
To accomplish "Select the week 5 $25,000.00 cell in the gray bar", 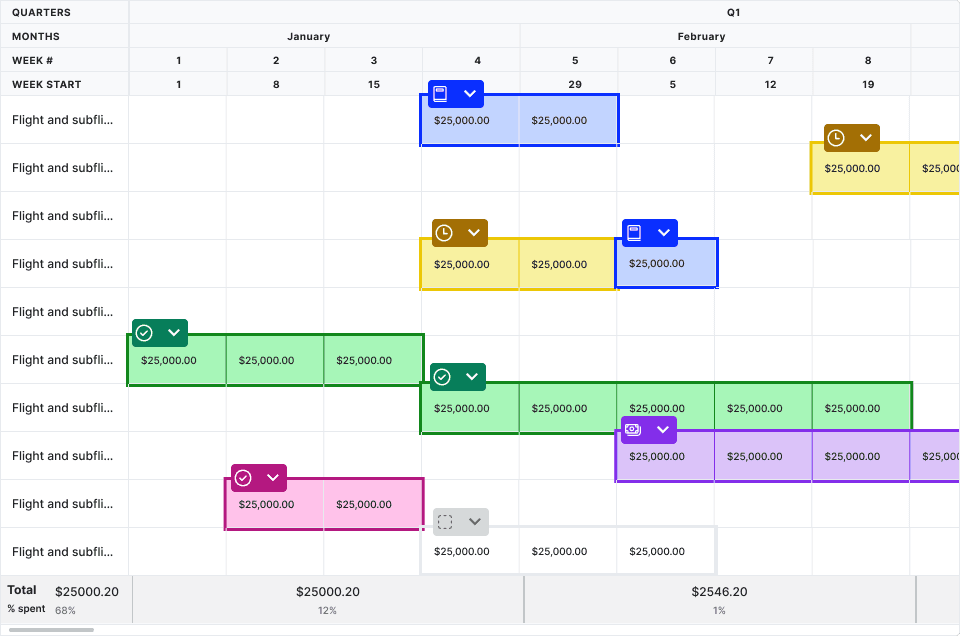I will pos(568,552).
